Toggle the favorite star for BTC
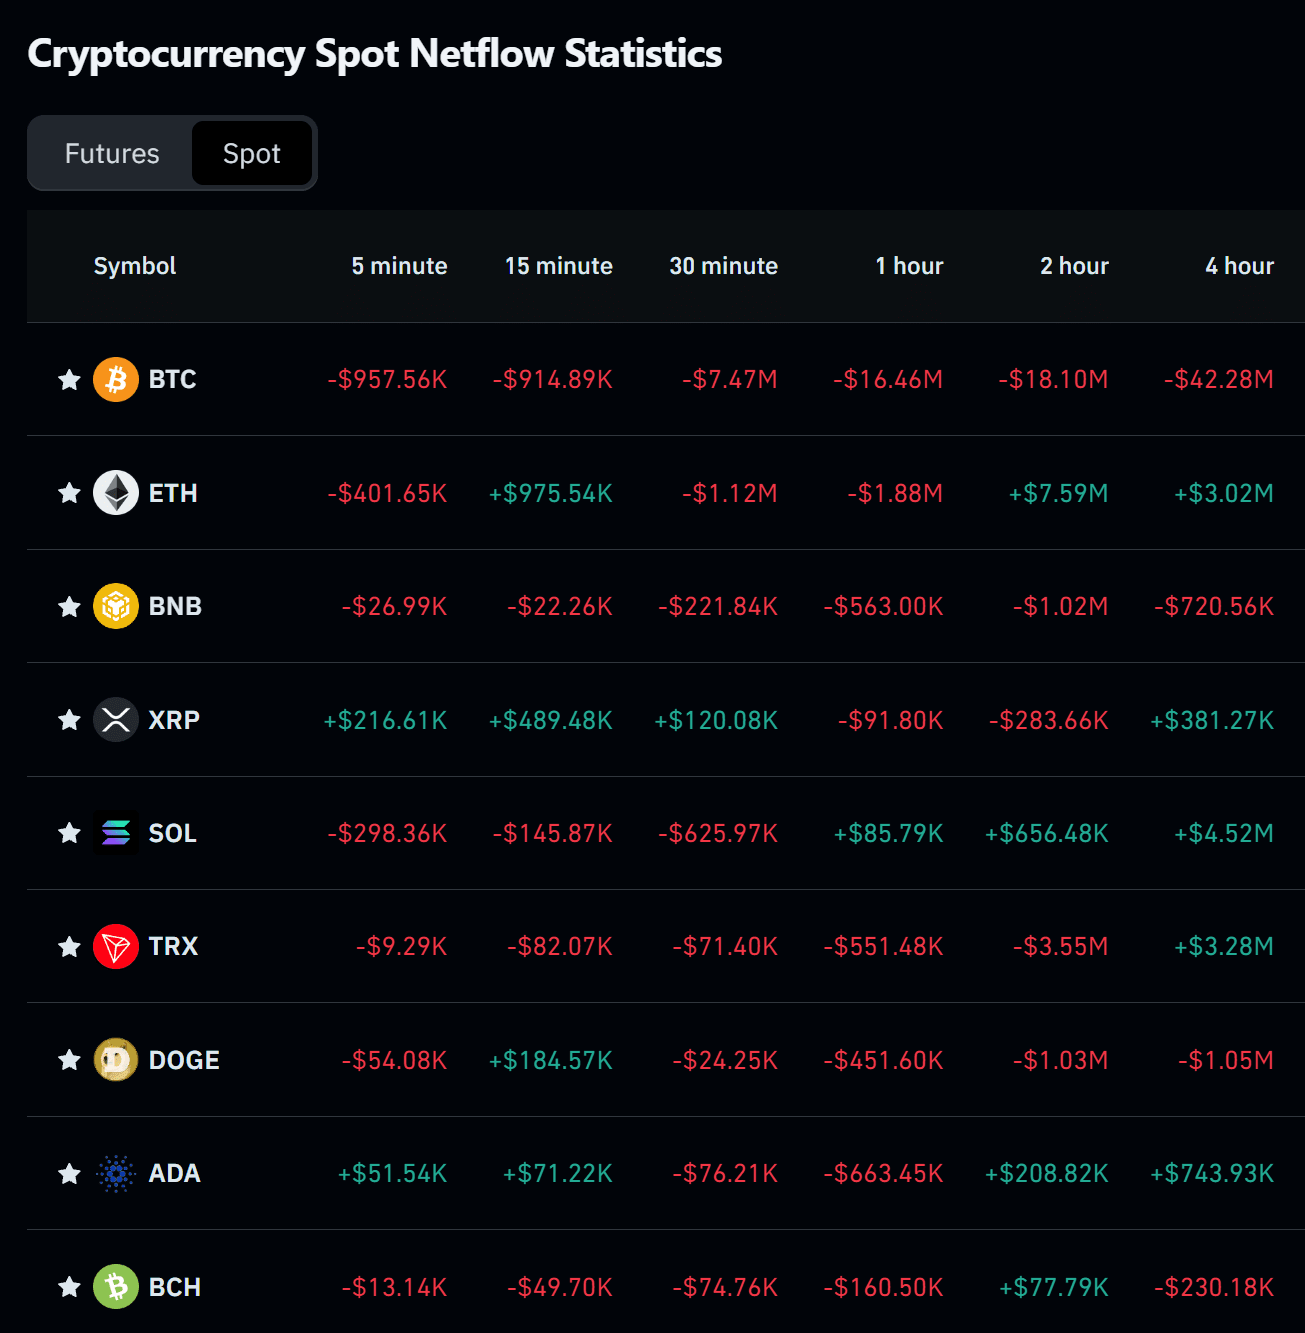The image size is (1305, 1333). click(69, 380)
